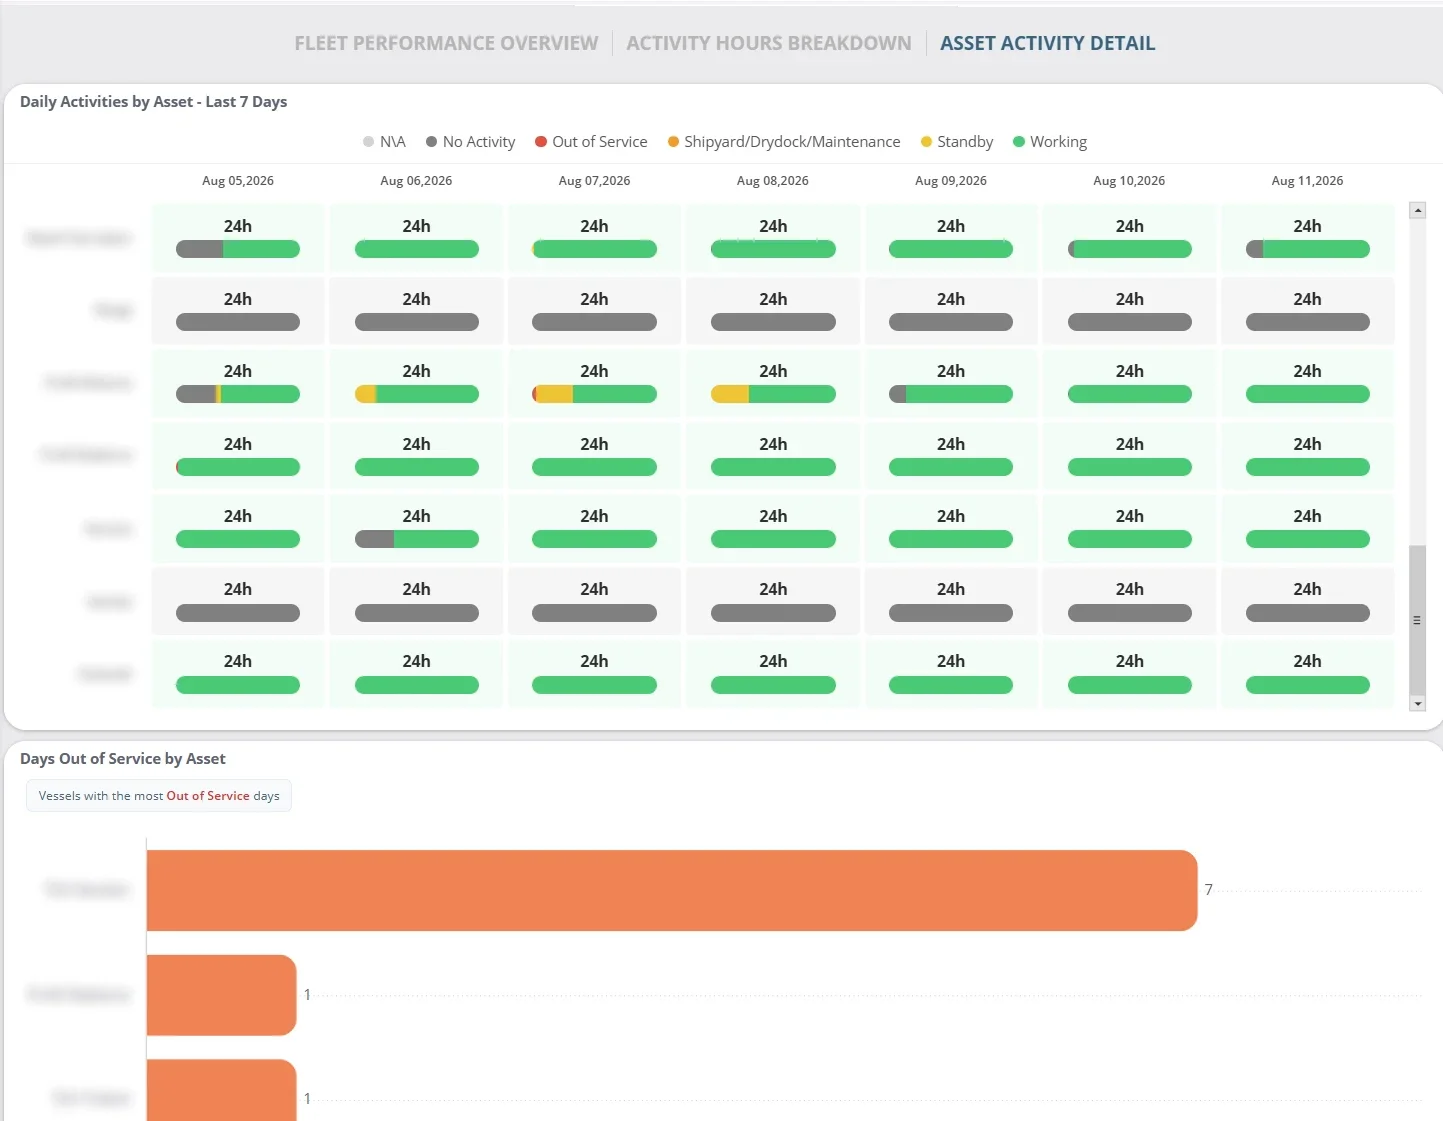The width and height of the screenshot is (1443, 1121).
Task: Click third row's Aug 07 Standby segment
Action: point(554,394)
